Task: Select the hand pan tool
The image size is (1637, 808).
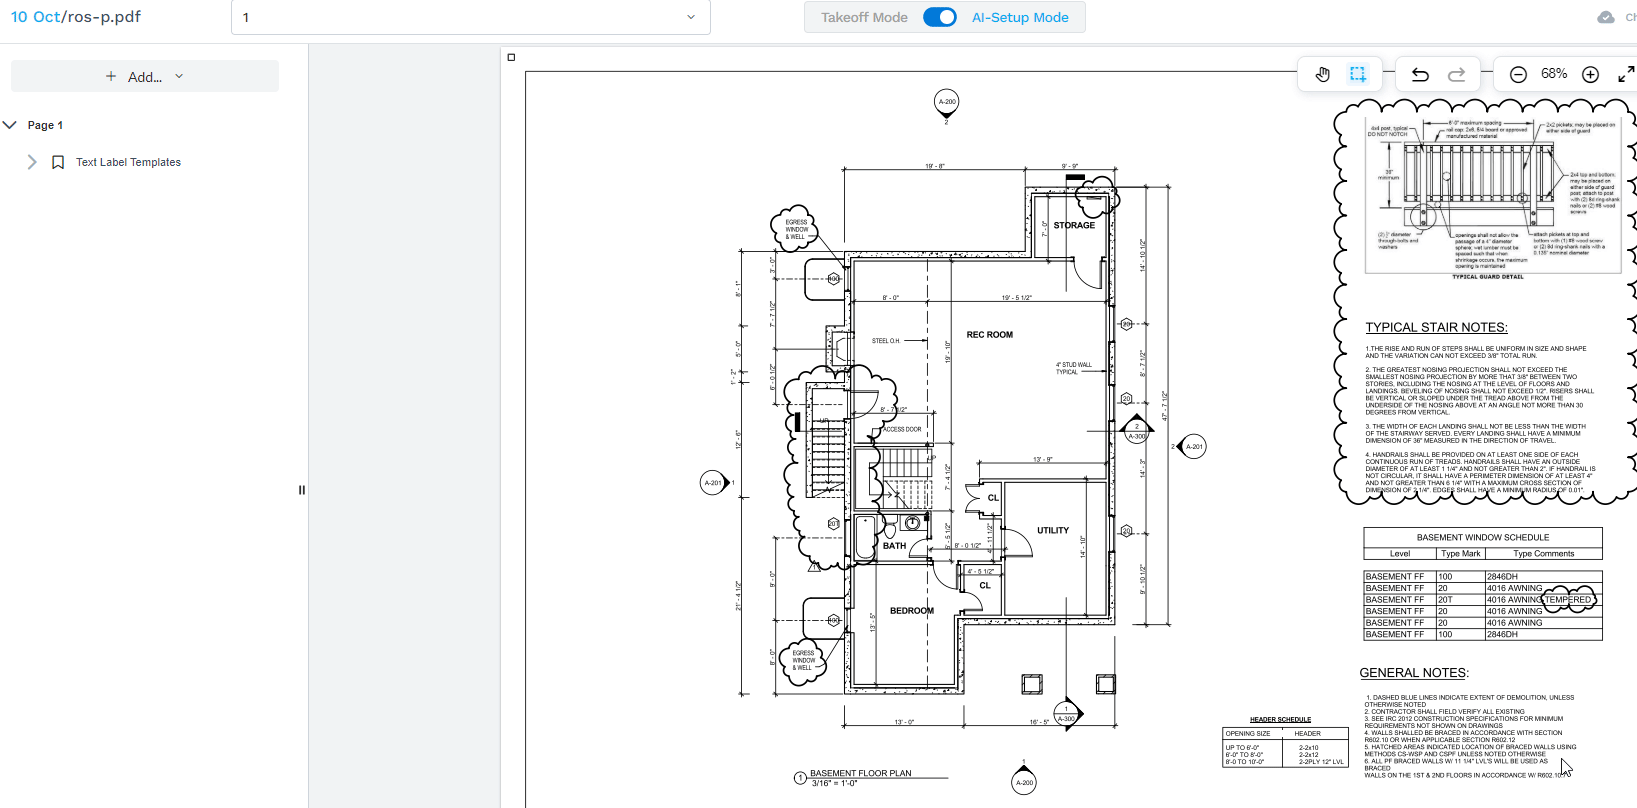Action: 1322,74
